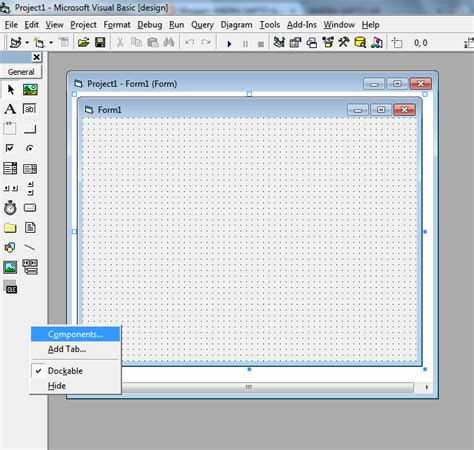The image size is (474, 450).
Task: Select the Label control tool
Action: coord(10,109)
